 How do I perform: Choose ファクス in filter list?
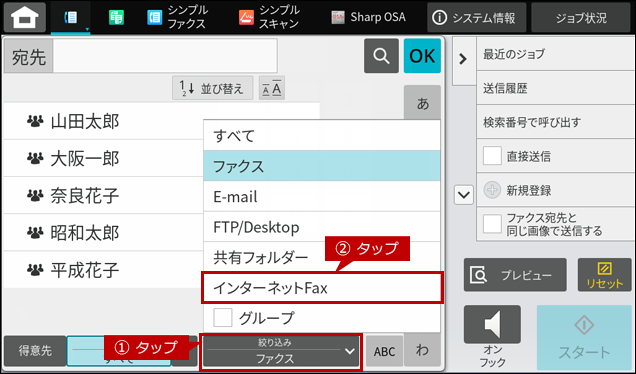point(322,166)
